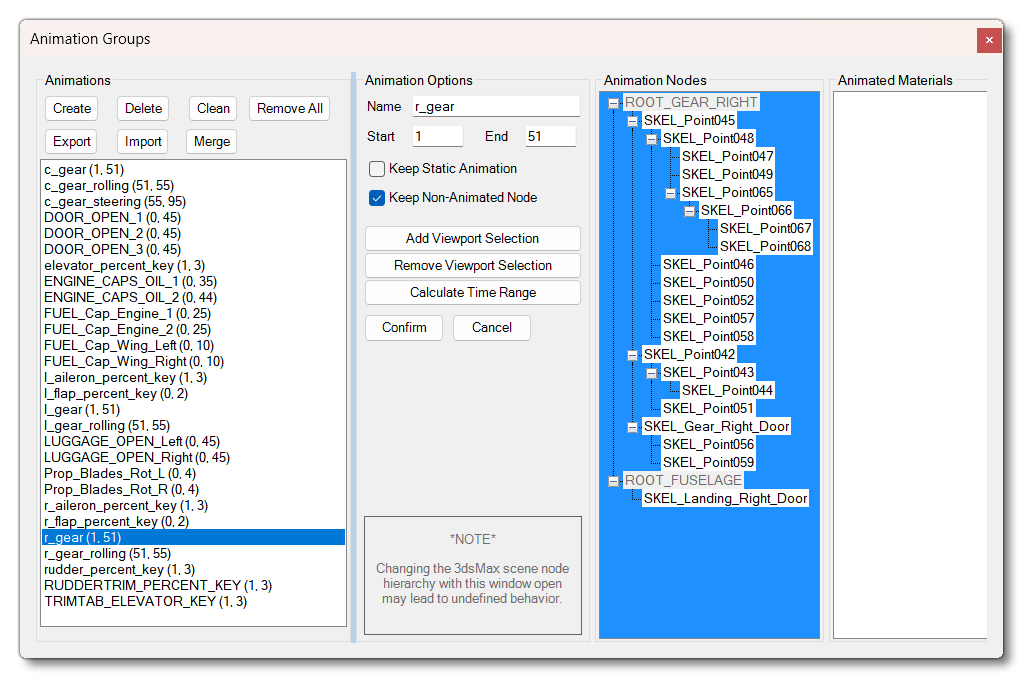The width and height of the screenshot is (1023, 678).
Task: Collapse the SKEL_Point045 node
Action: pyautogui.click(x=632, y=121)
